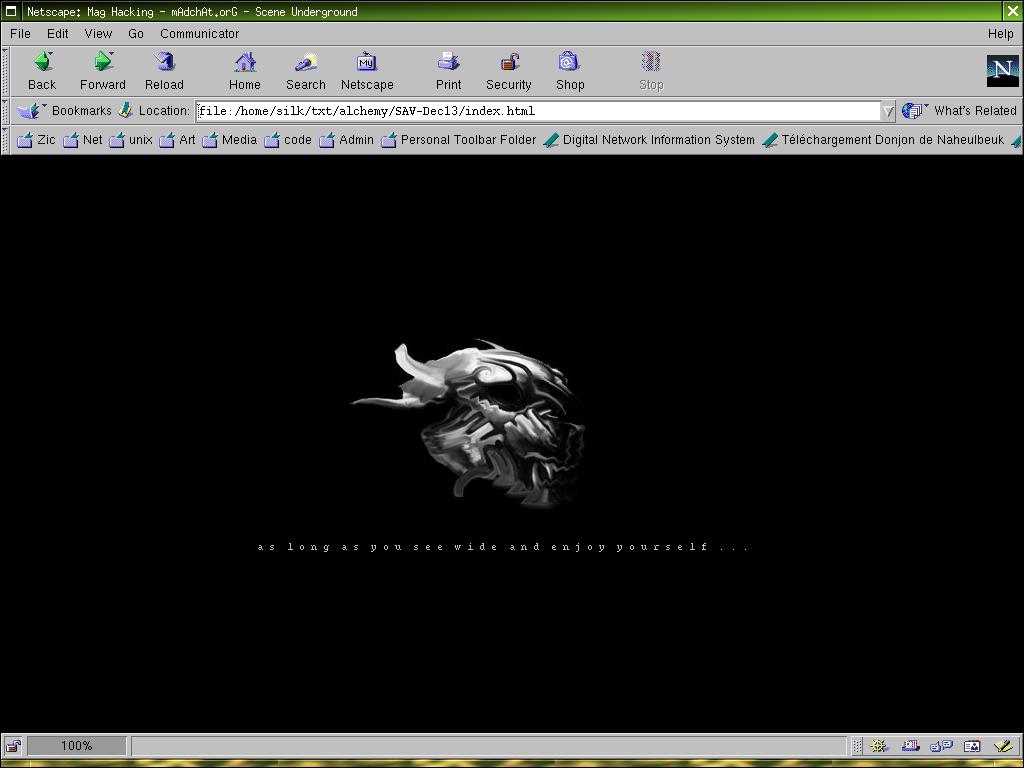Open the Communicator menu
This screenshot has height=768, width=1024.
199,33
